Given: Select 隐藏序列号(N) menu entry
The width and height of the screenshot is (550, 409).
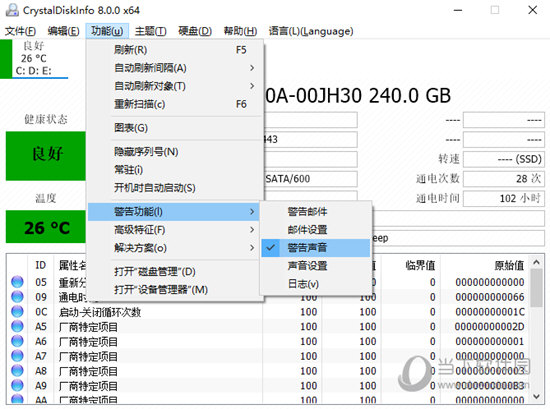Looking at the screenshot, I should 175,152.
